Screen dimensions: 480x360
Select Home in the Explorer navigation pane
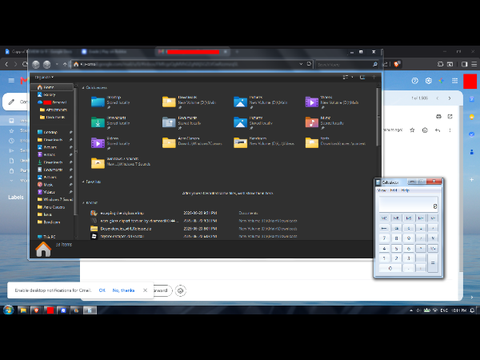point(49,87)
